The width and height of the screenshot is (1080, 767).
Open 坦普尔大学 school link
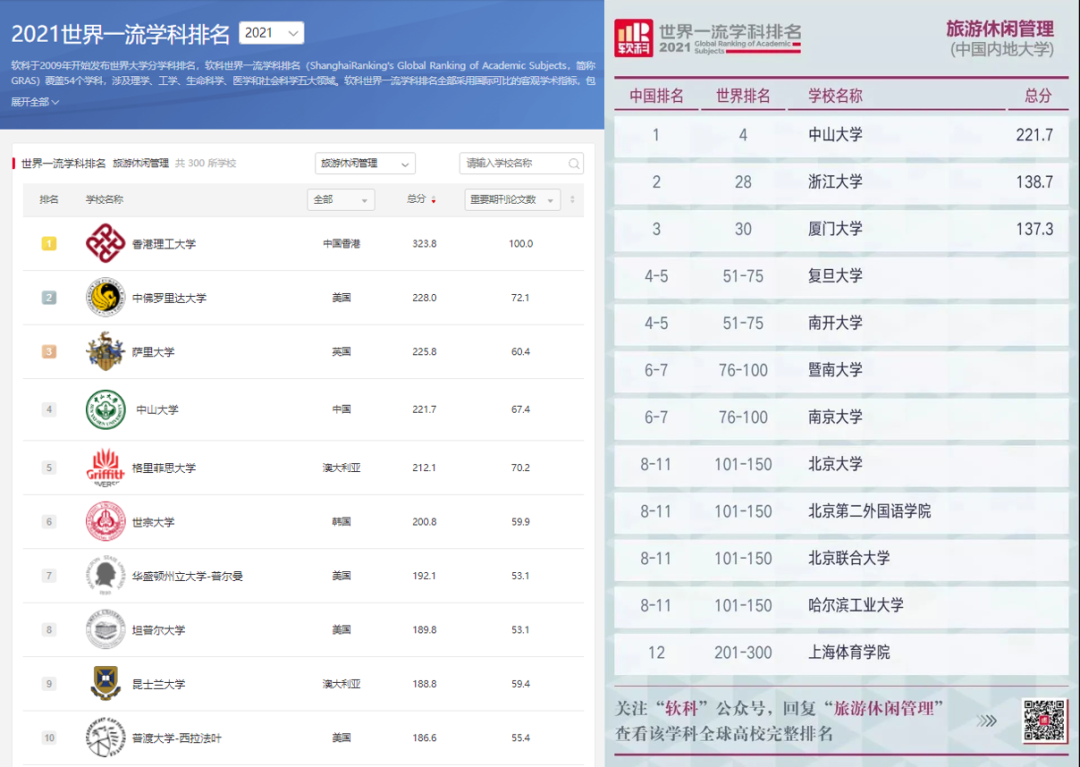pyautogui.click(x=158, y=631)
